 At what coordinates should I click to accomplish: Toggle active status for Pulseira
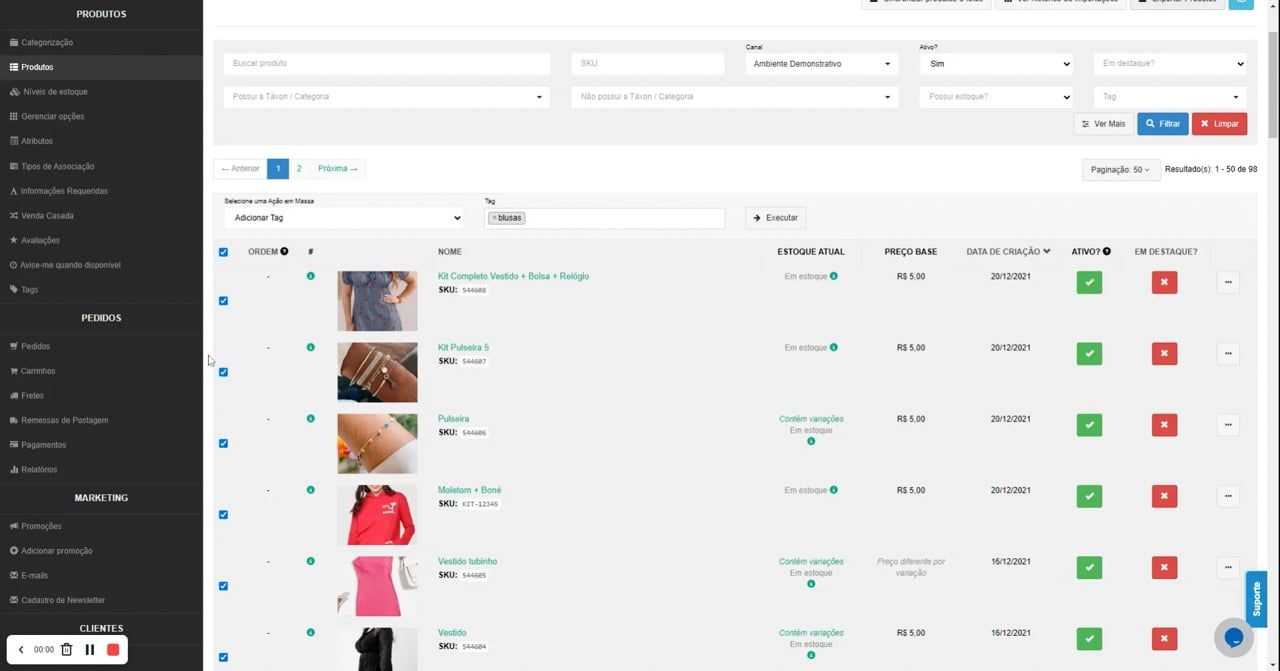coord(1089,425)
